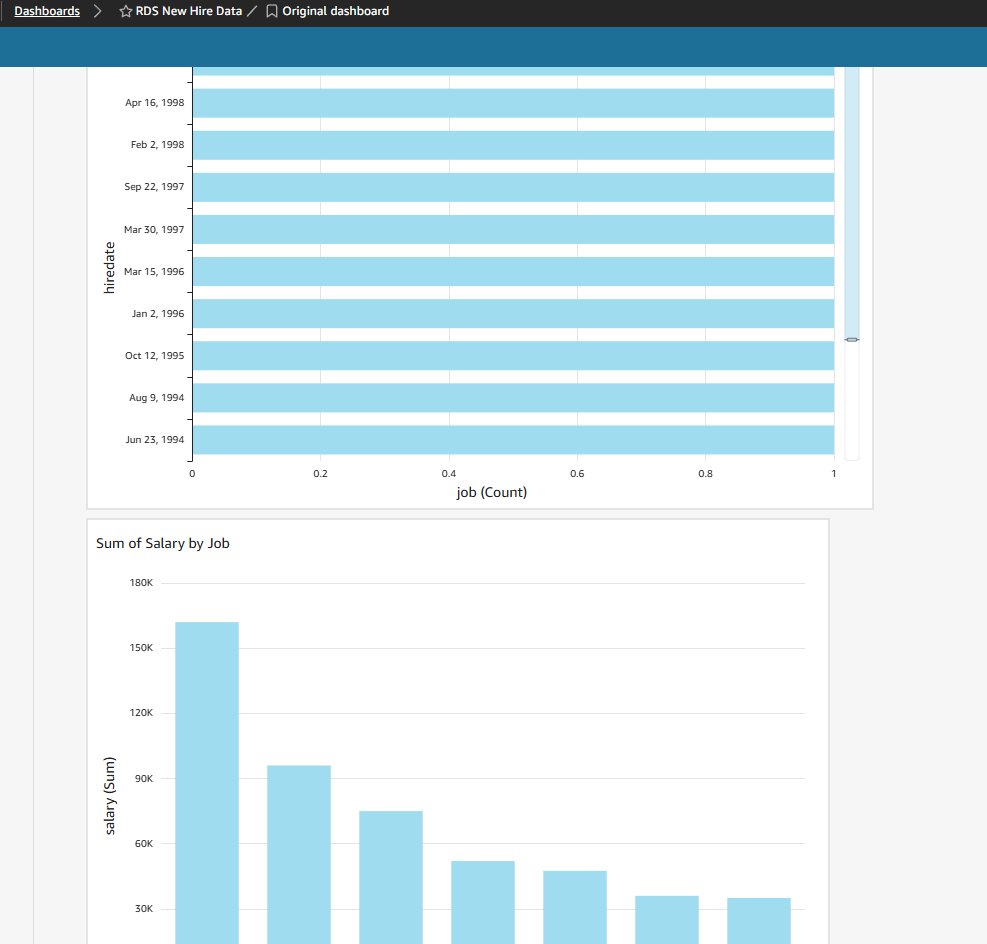The height and width of the screenshot is (944, 987).
Task: Click the salary (Sum) axis label
Action: pyautogui.click(x=110, y=800)
